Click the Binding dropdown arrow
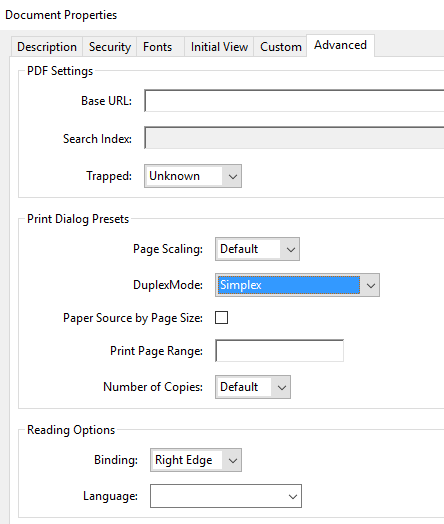This screenshot has width=444, height=524. [x=233, y=461]
